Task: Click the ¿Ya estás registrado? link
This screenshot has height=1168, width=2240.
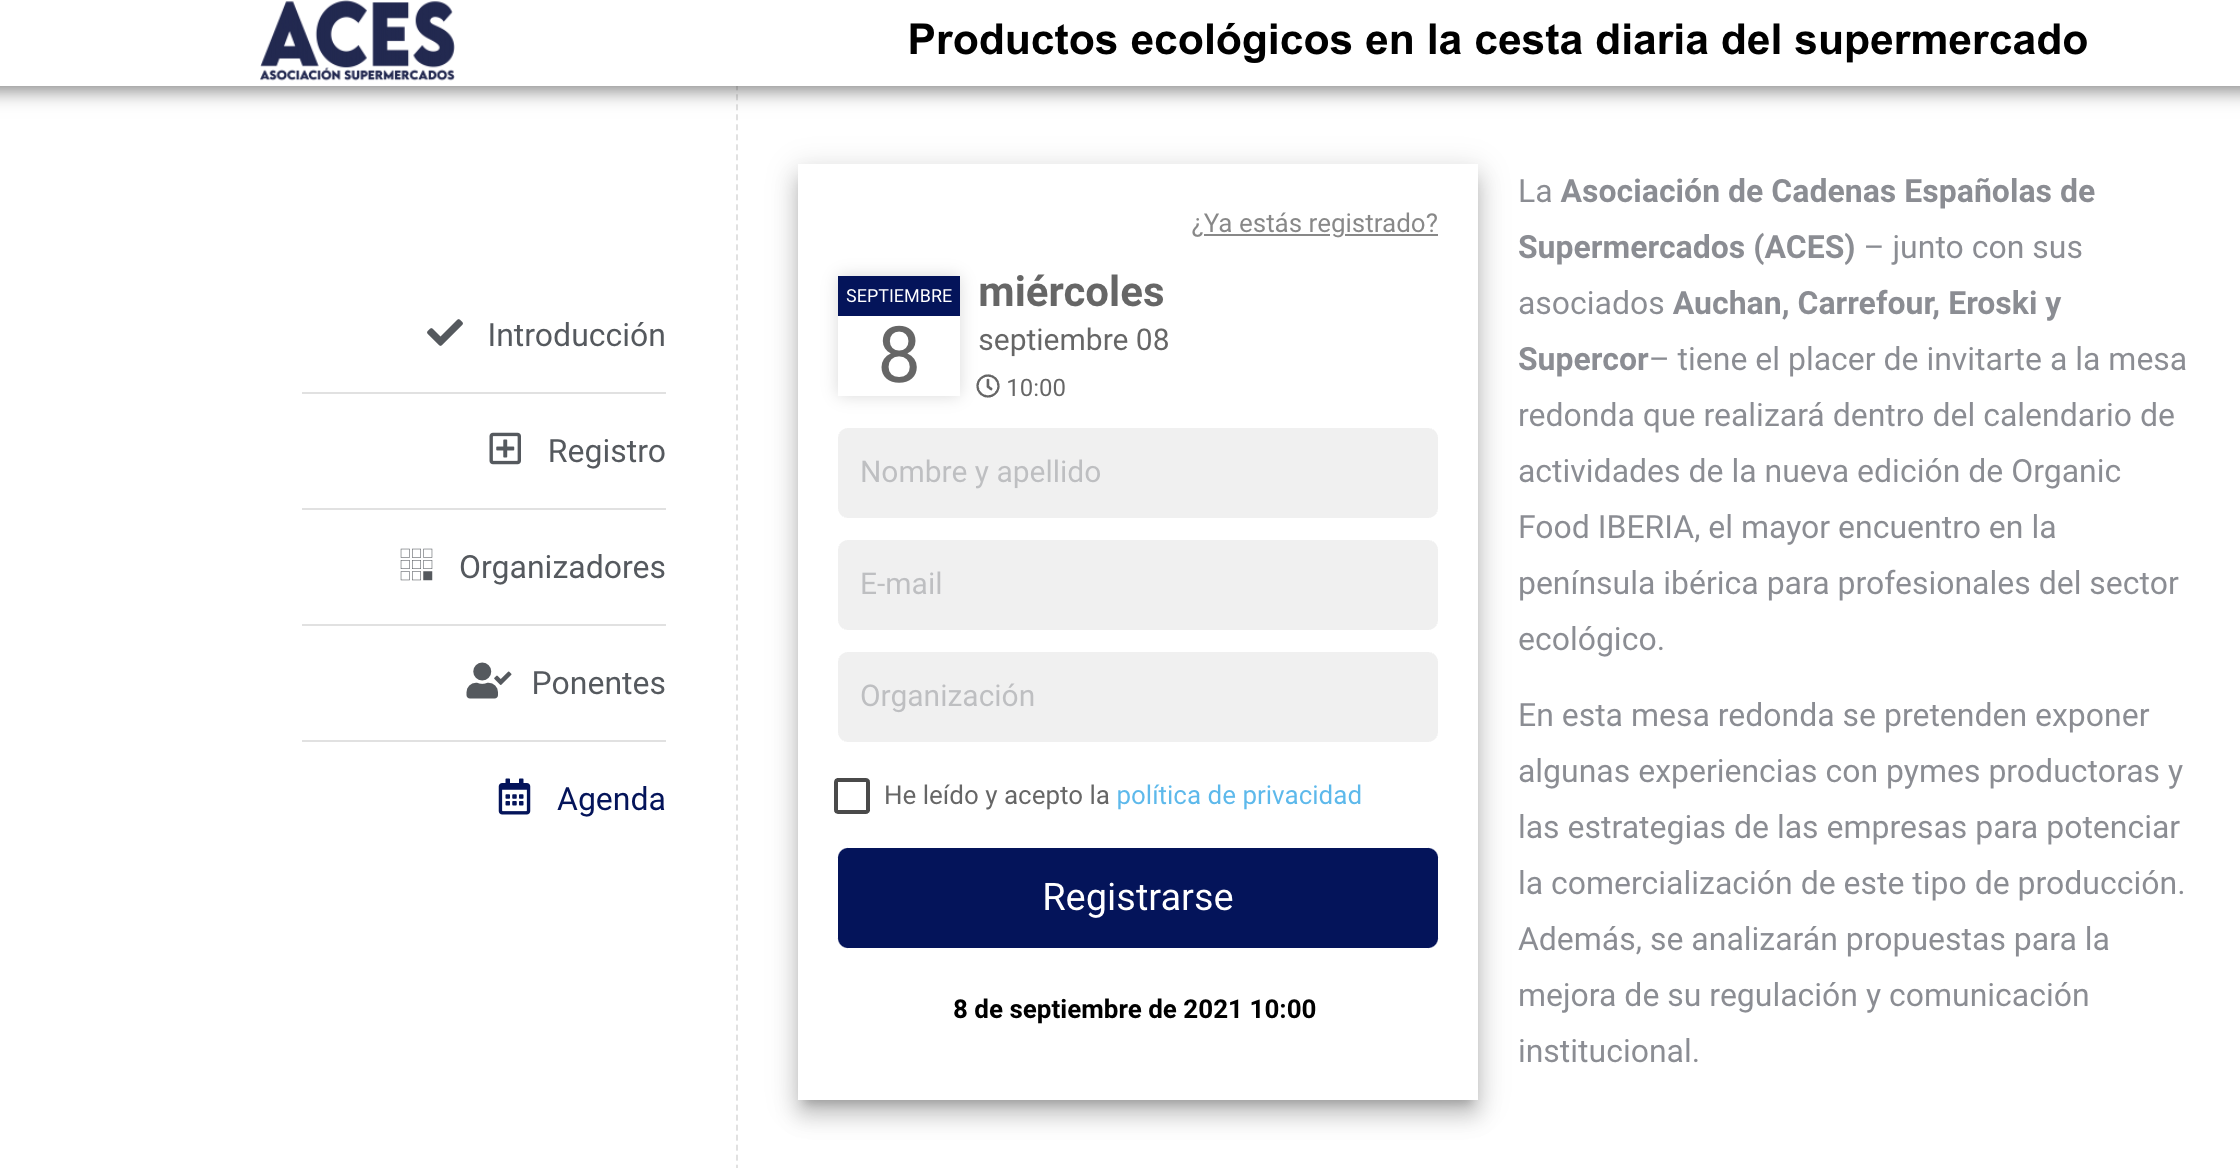Action: (x=1314, y=223)
